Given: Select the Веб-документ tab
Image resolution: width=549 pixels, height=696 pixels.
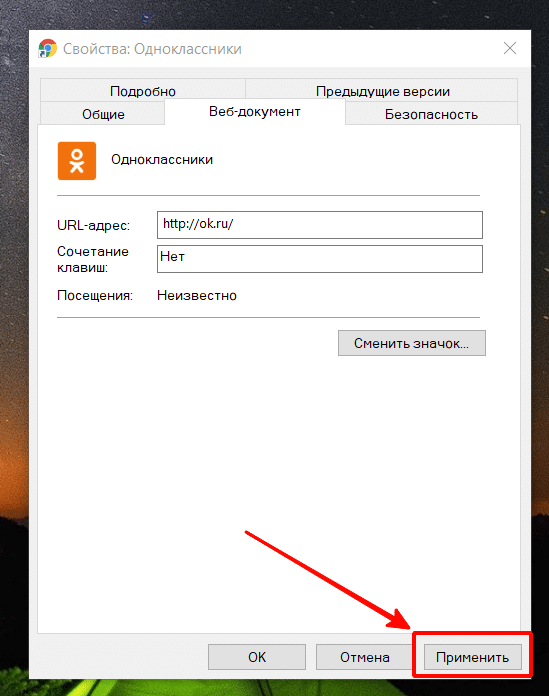Looking at the screenshot, I should (x=254, y=111).
